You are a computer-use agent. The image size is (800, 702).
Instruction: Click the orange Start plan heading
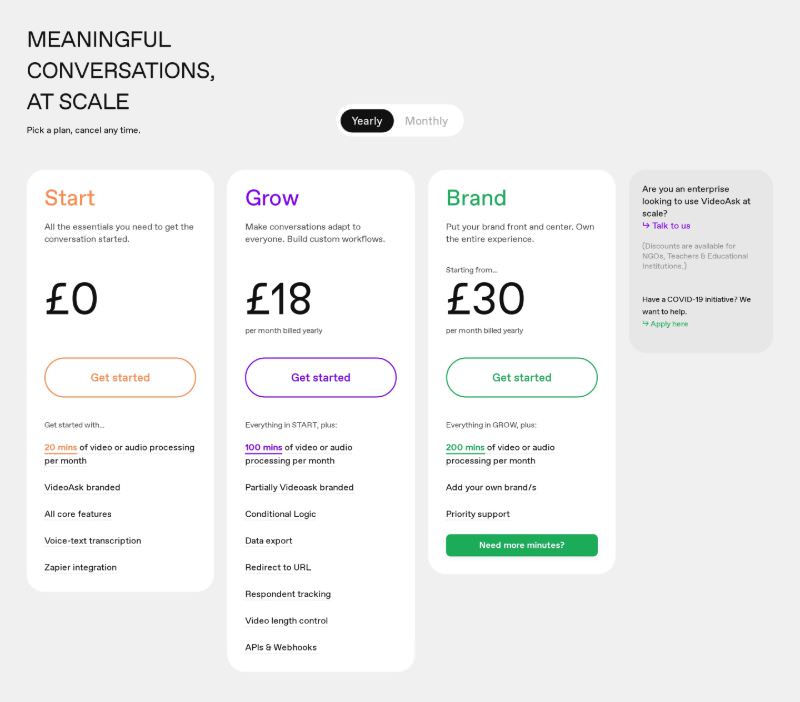point(70,198)
